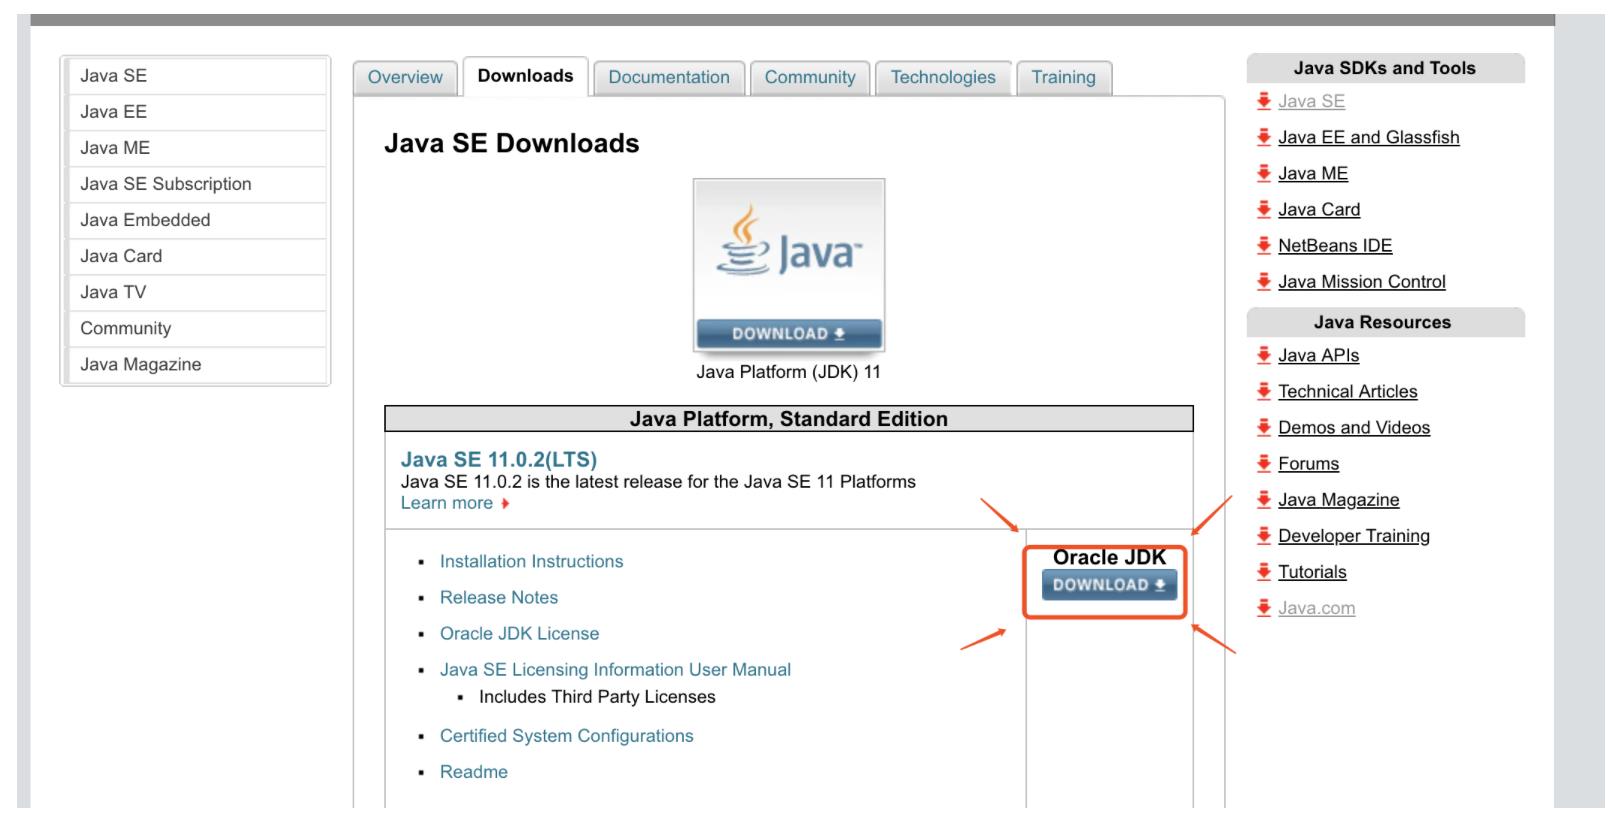Open Java Magazine in left sidebar

tap(197, 364)
